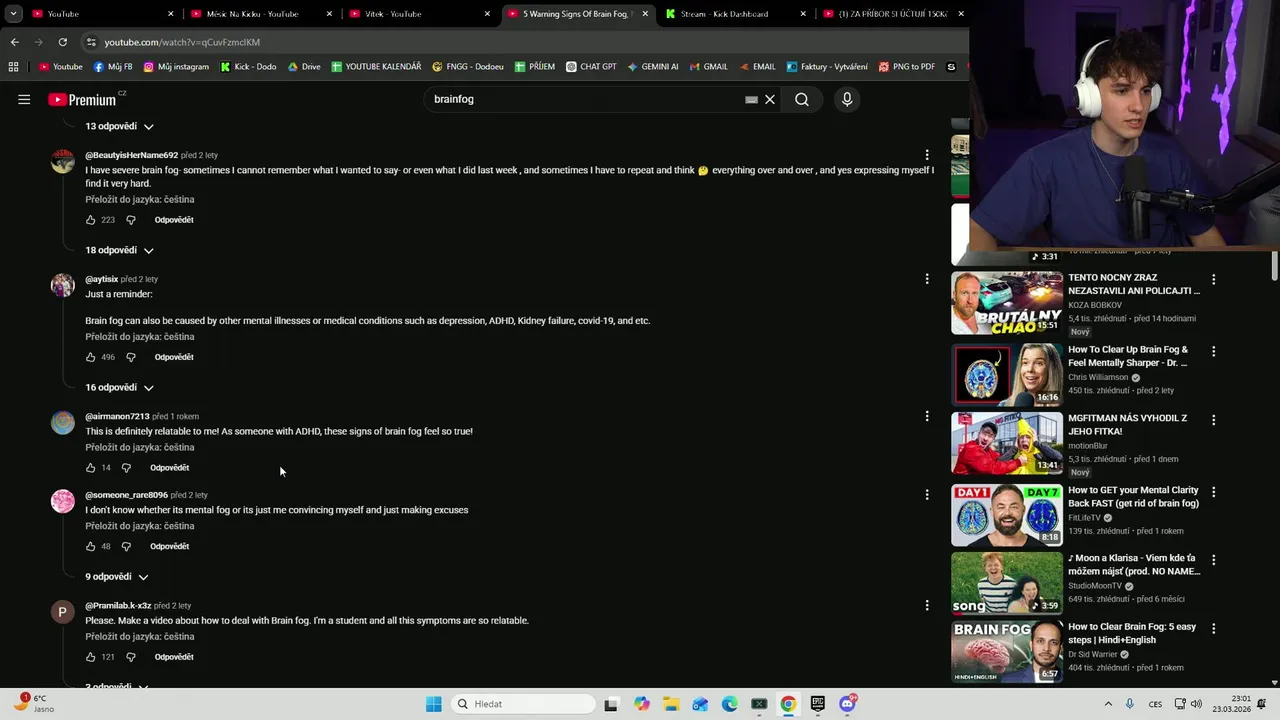The image size is (1280, 720).
Task: Reply to @airmanon7213 comment with Odpovědět
Action: tap(169, 468)
